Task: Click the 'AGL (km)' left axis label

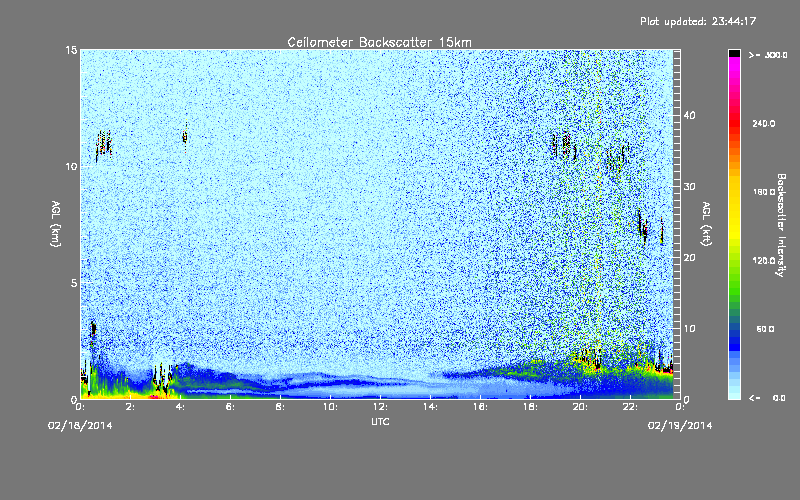Action: click(x=56, y=224)
